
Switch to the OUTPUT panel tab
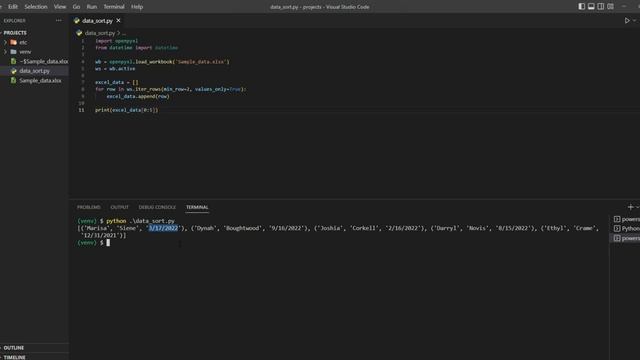120,207
